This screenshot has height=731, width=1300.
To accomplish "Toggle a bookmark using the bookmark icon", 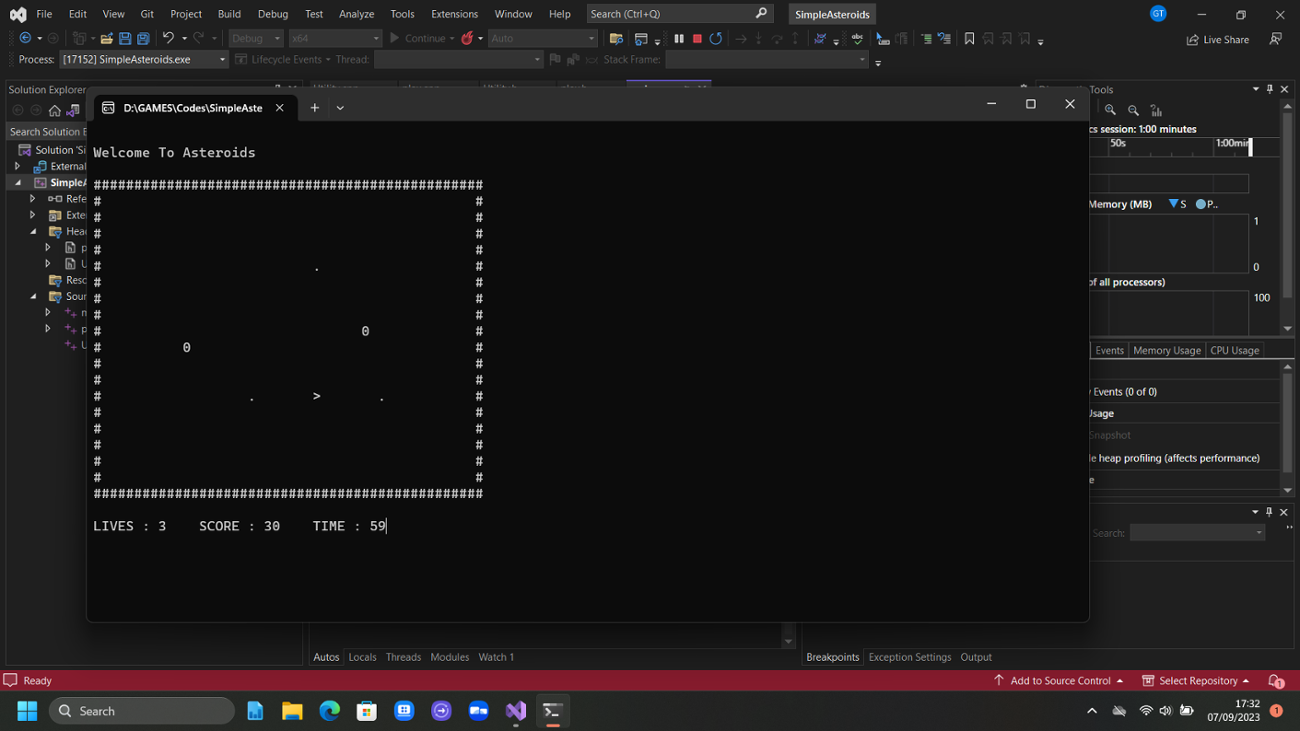I will coord(969,38).
